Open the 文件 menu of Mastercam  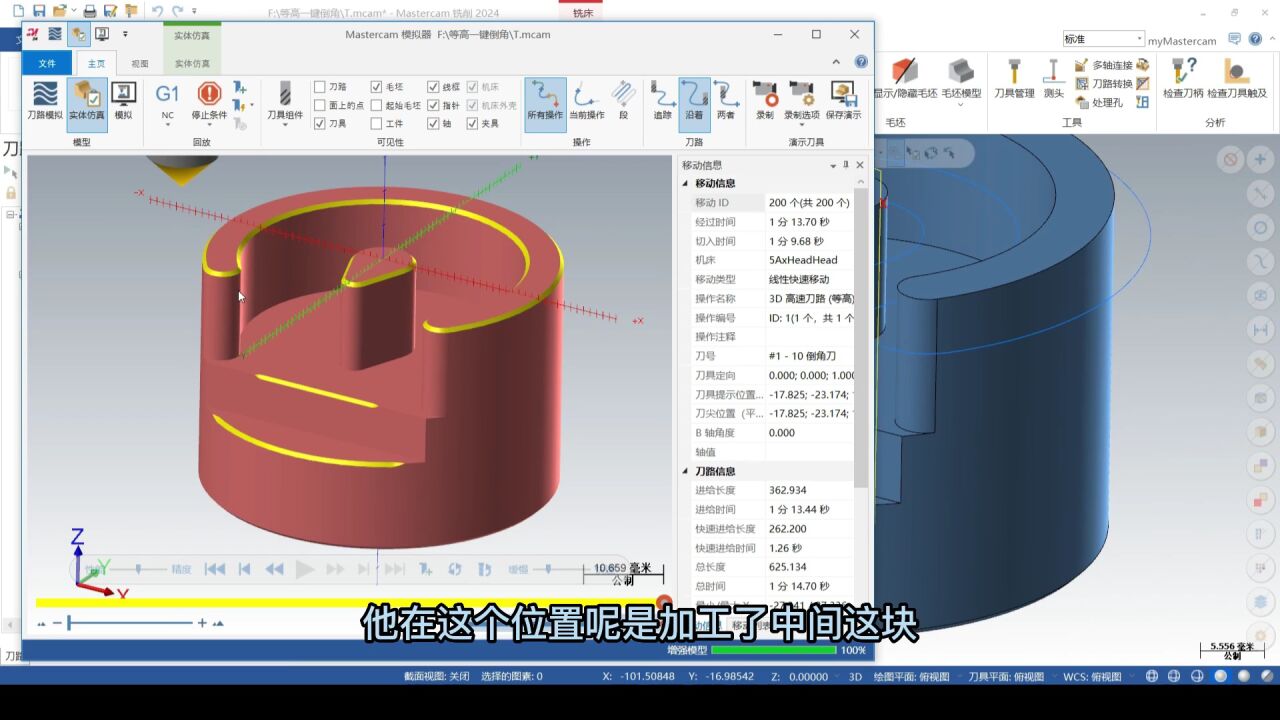(46, 62)
